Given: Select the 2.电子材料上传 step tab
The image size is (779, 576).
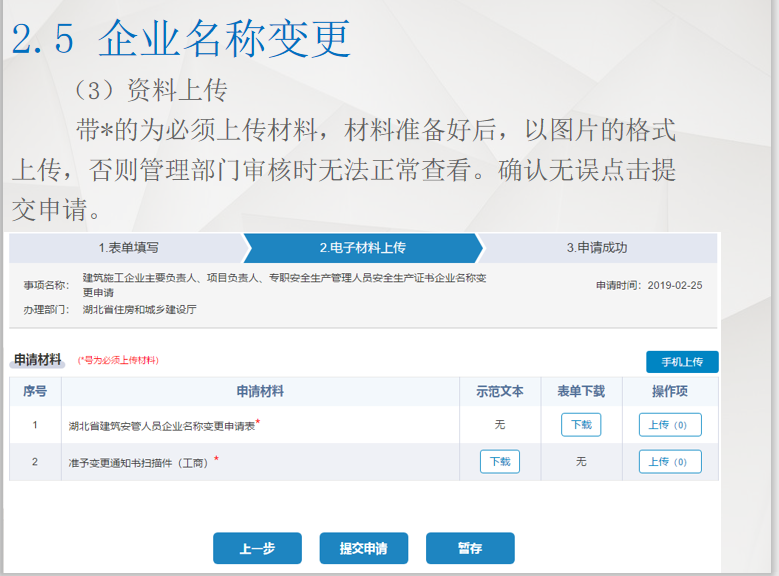Looking at the screenshot, I should [x=363, y=247].
